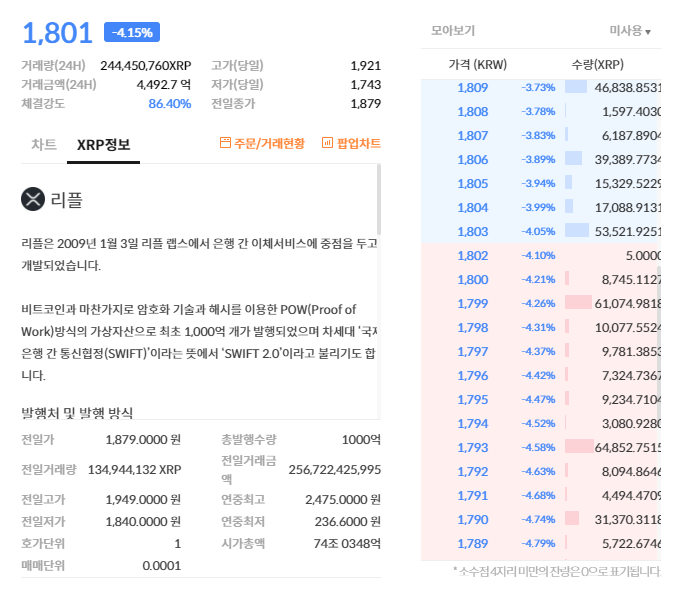Select bid price 1,796 row
Viewport: 679px width, 615px height.
[x=541, y=375]
